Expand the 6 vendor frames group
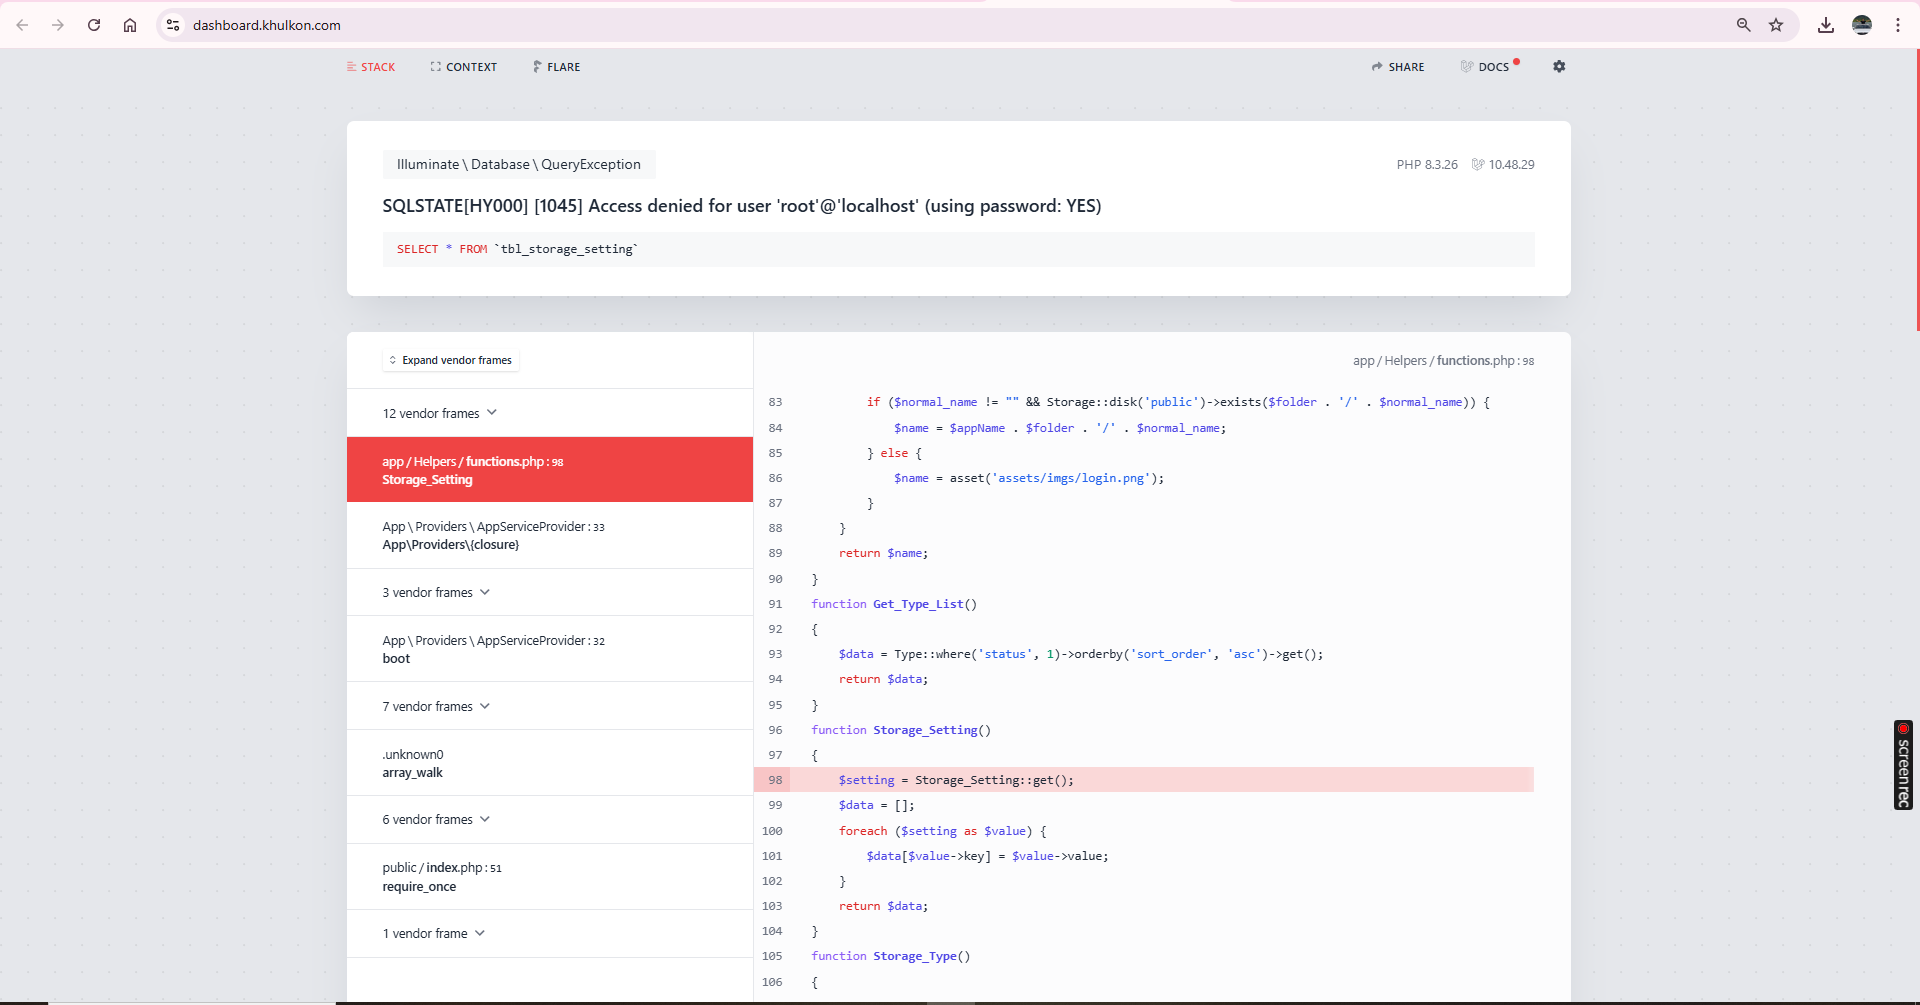The image size is (1920, 1005). 436,819
